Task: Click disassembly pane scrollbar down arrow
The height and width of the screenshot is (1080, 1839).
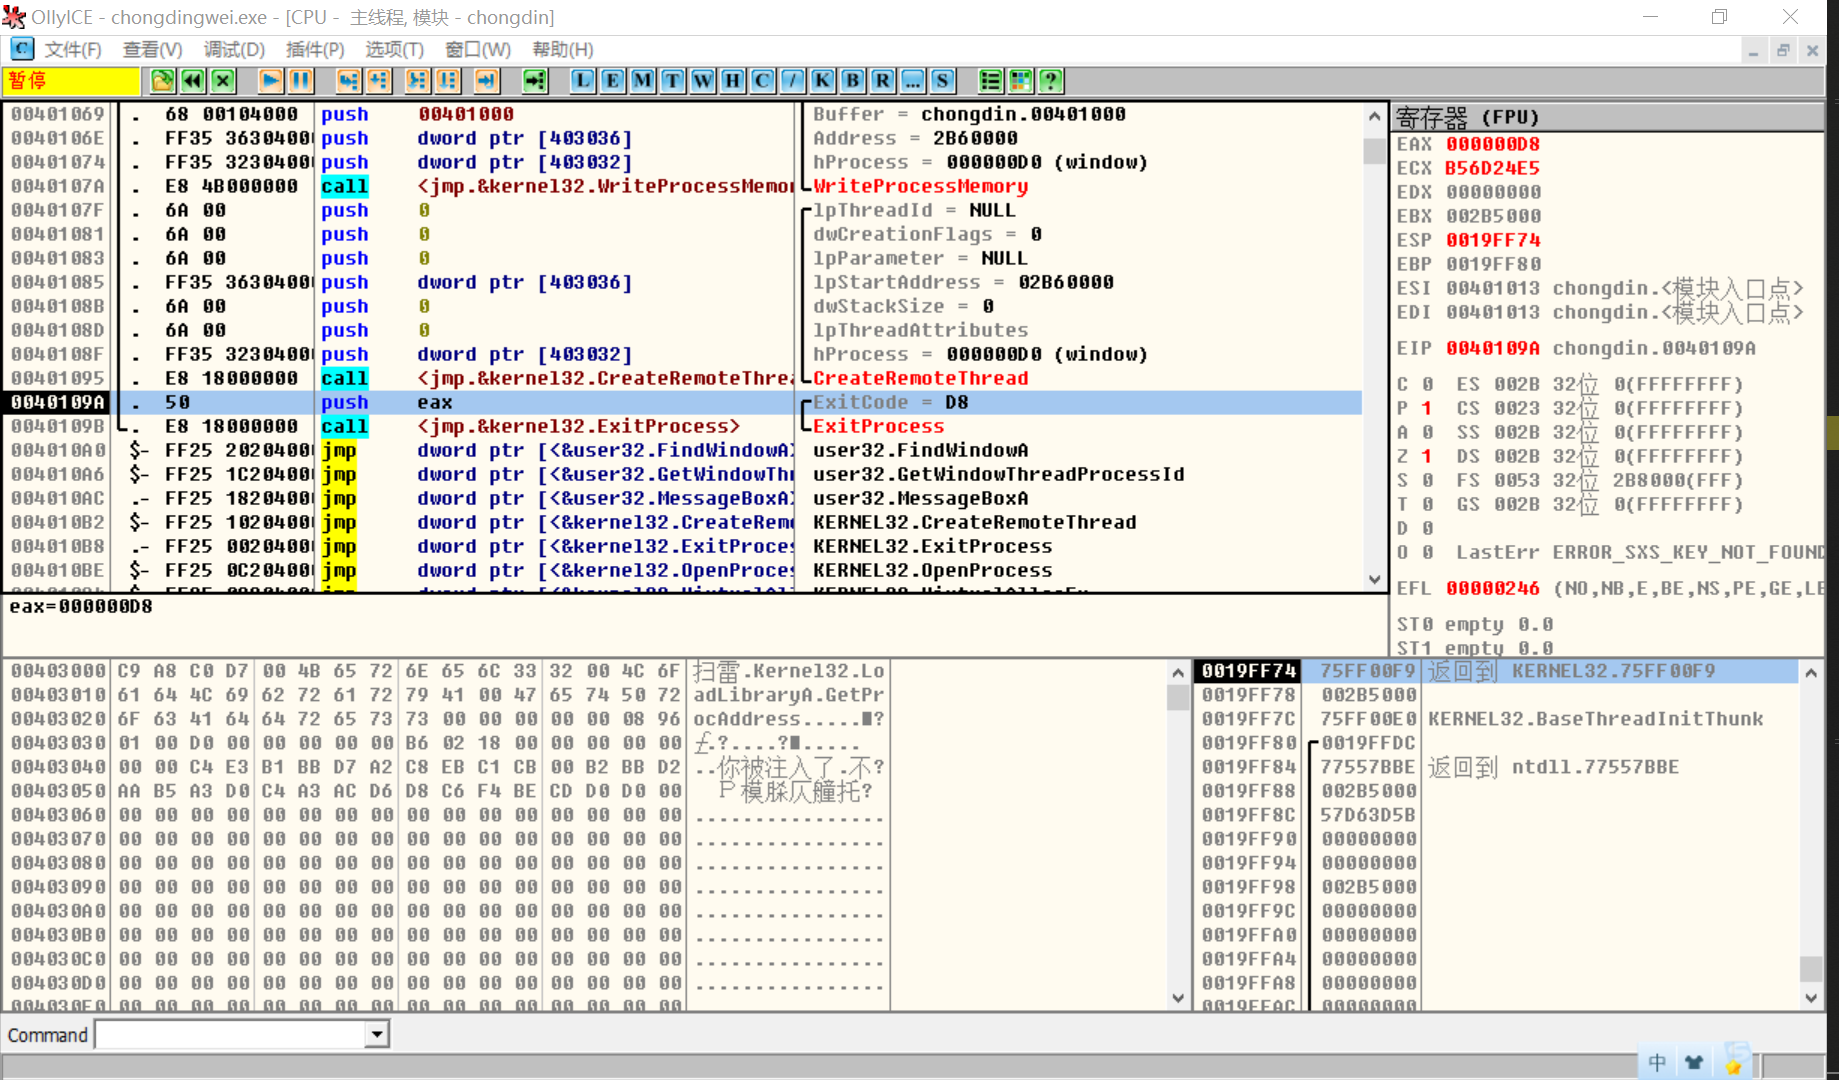Action: click(1375, 579)
